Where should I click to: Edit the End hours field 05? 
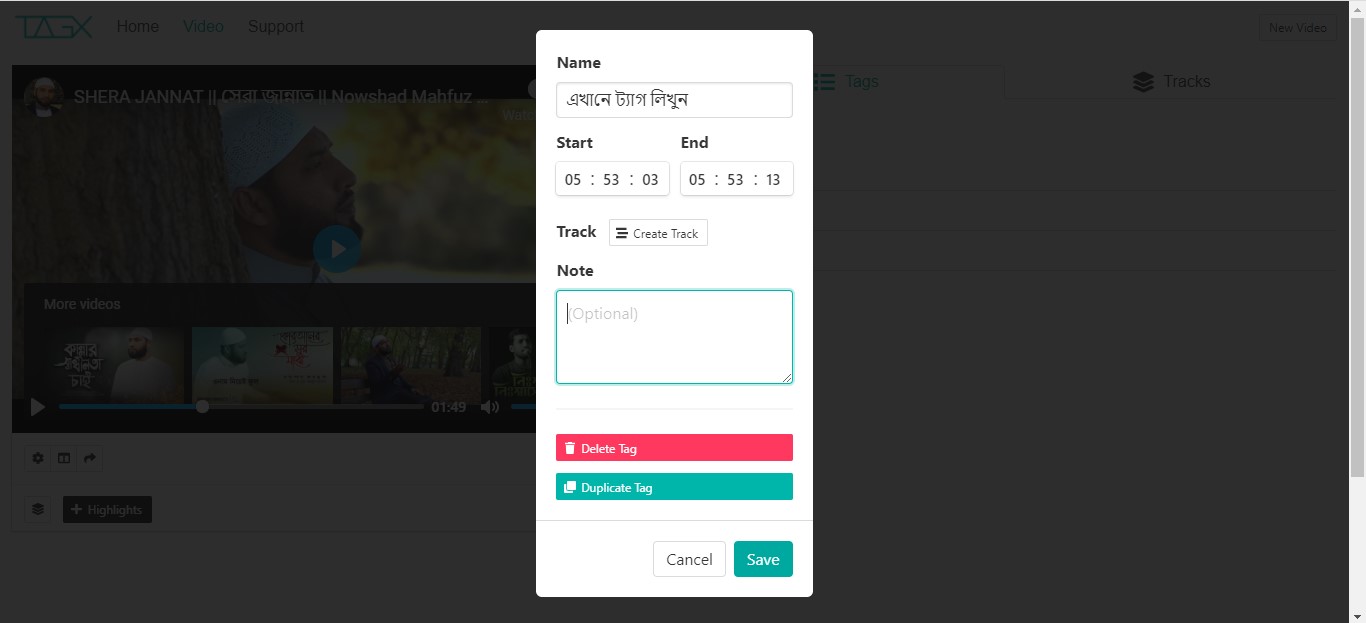point(697,180)
